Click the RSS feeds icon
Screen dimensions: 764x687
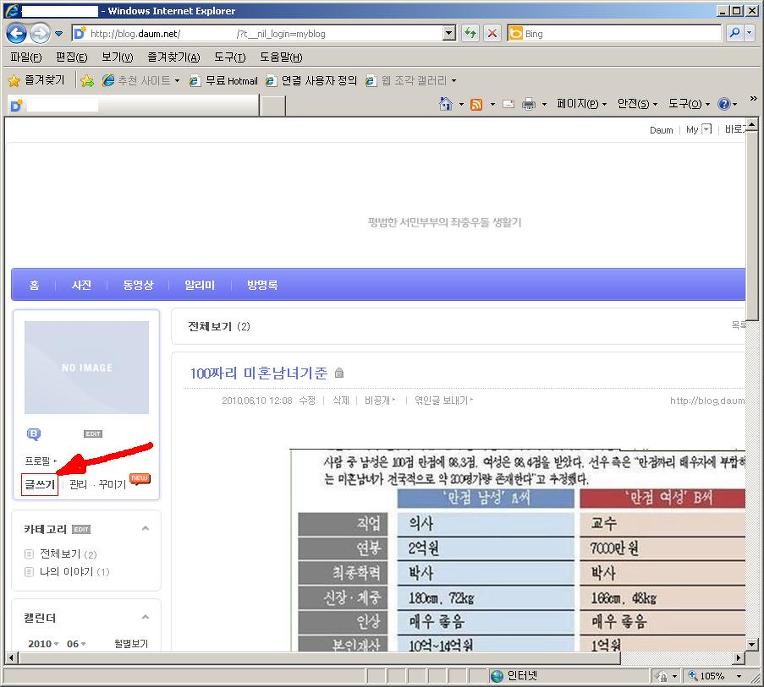coord(476,104)
